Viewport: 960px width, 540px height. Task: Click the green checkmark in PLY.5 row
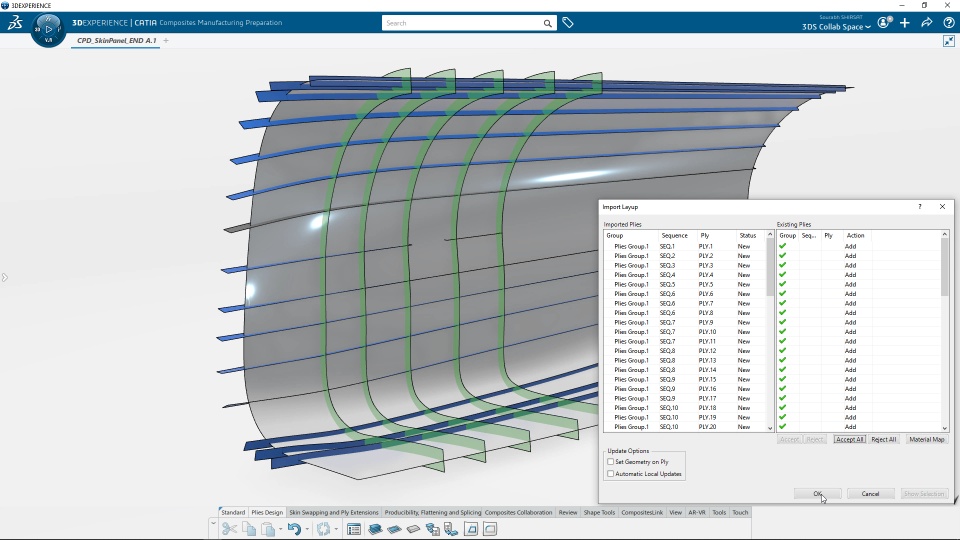click(782, 284)
